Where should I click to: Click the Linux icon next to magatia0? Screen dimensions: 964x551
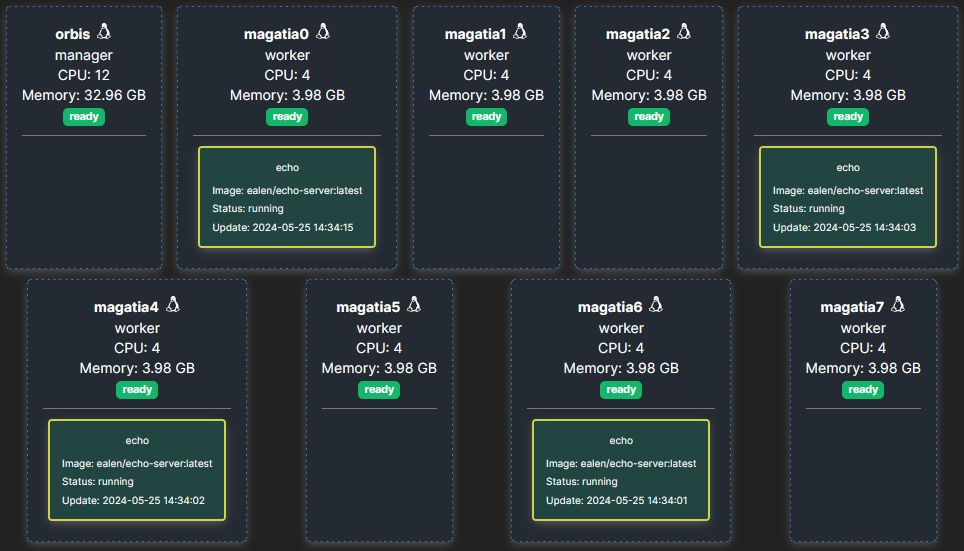click(x=323, y=32)
